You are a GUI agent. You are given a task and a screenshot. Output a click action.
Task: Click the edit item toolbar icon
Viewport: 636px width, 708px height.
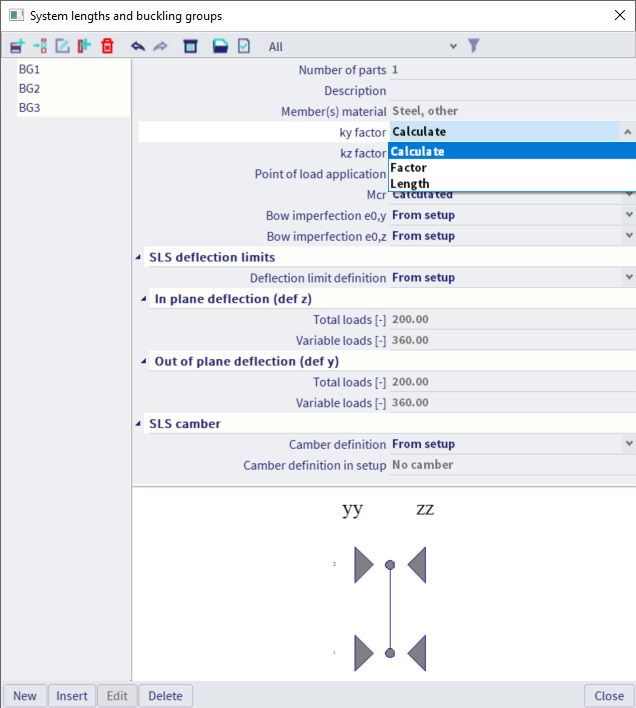click(62, 46)
